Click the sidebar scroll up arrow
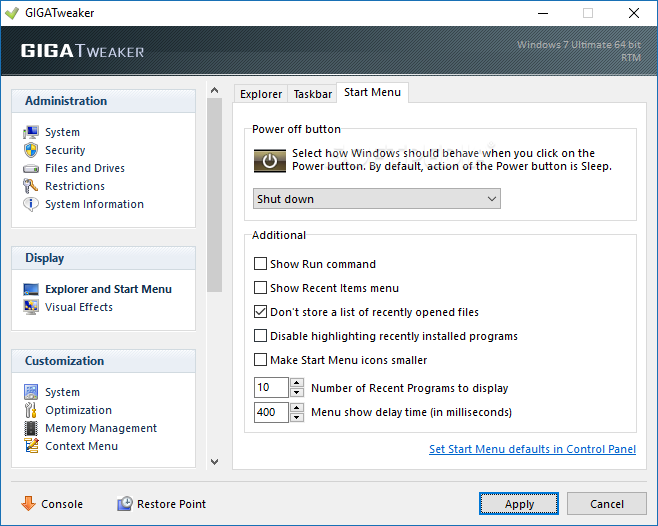The height and width of the screenshot is (526, 658). (x=214, y=90)
